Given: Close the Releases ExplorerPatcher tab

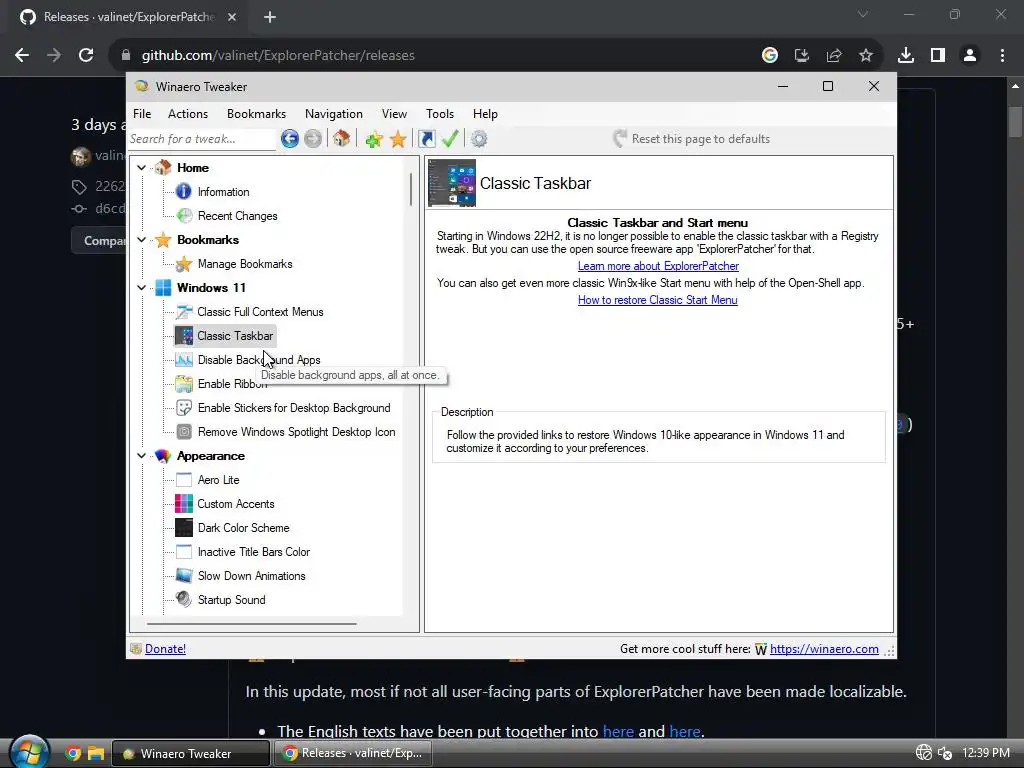Looking at the screenshot, I should pos(232,17).
